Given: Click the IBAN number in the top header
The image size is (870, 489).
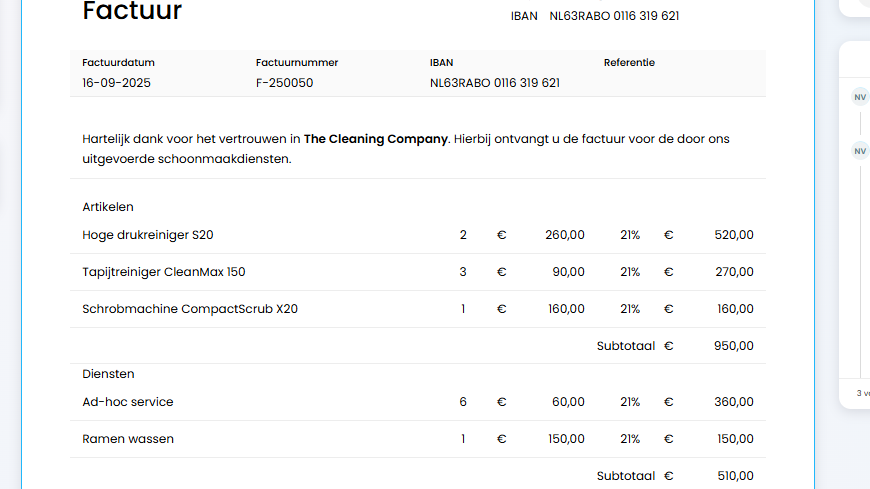Looking at the screenshot, I should pos(614,16).
